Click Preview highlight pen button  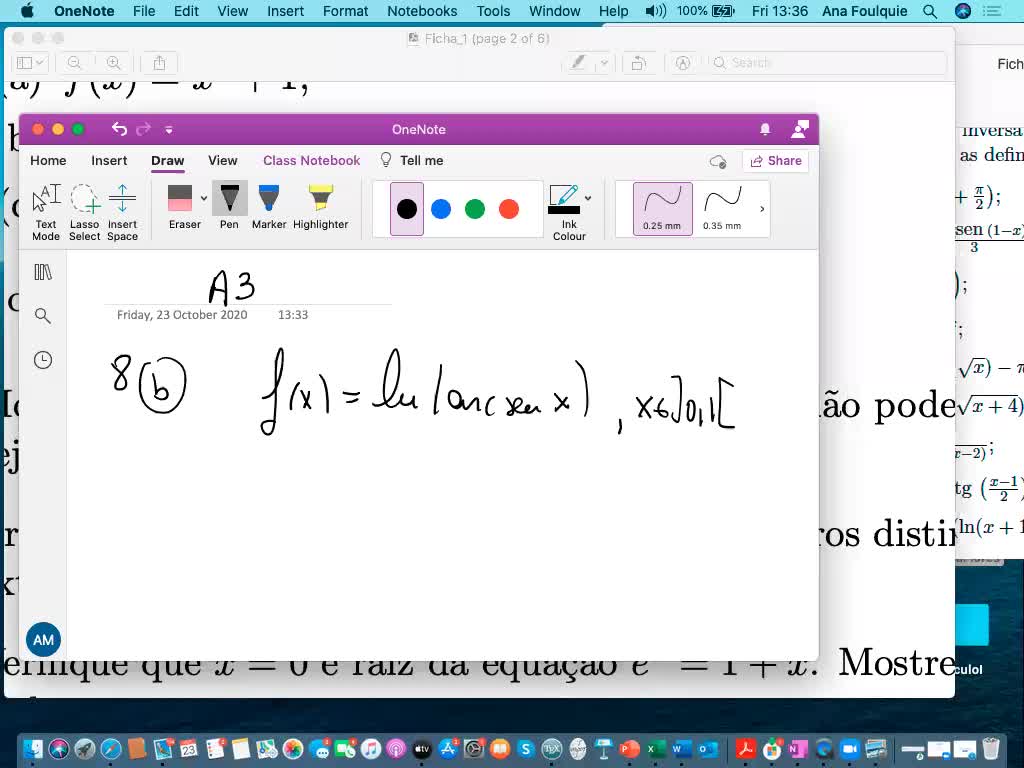tap(579, 63)
